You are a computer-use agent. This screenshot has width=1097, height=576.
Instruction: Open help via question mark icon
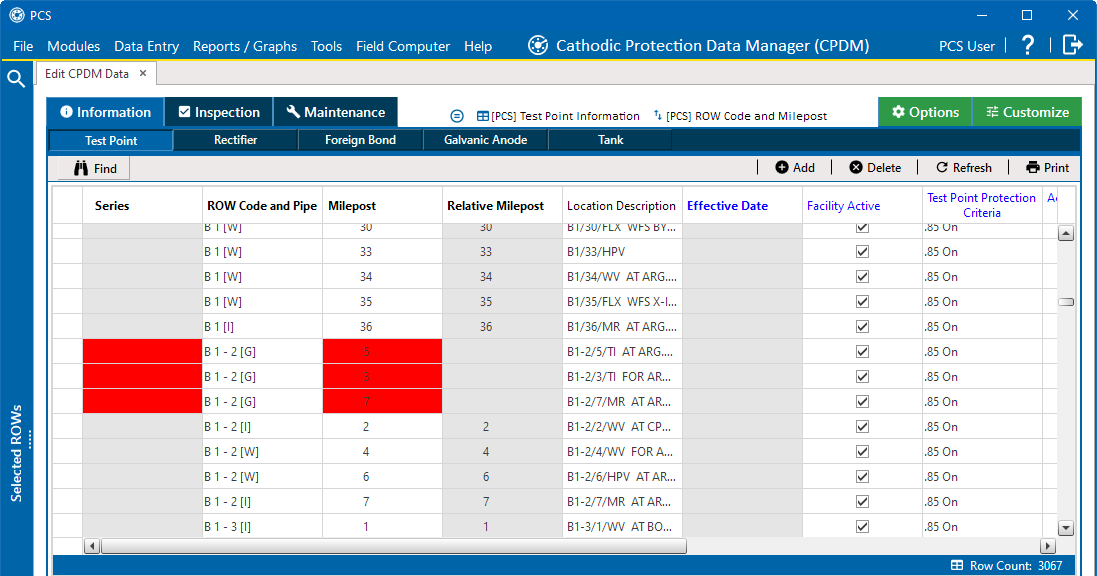(1028, 45)
